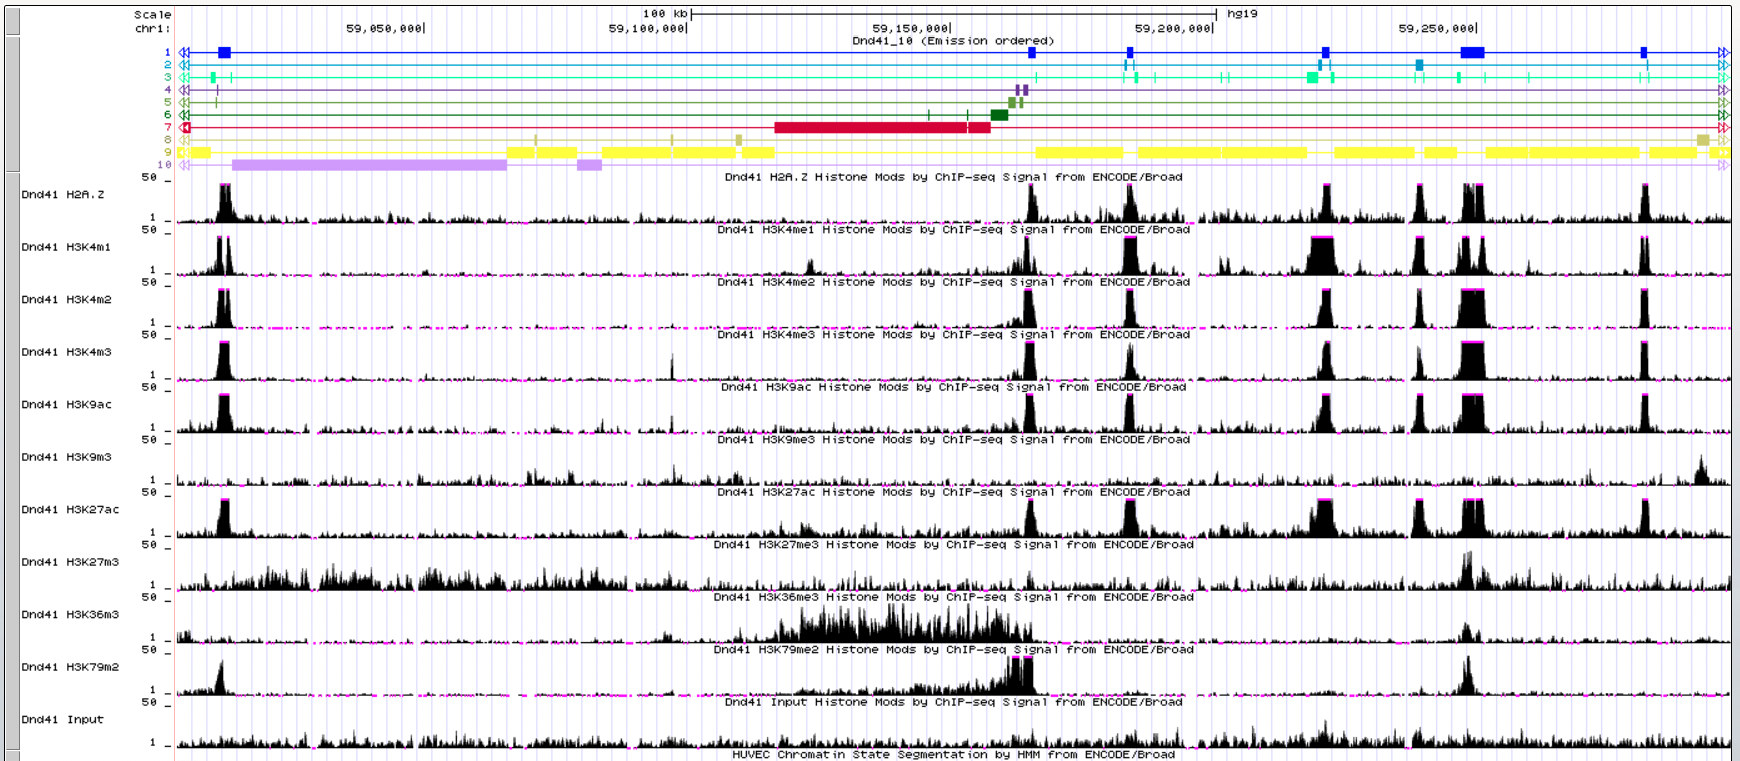
Task: Click the left double-arrow on segmentation row 5
Action: [184, 102]
